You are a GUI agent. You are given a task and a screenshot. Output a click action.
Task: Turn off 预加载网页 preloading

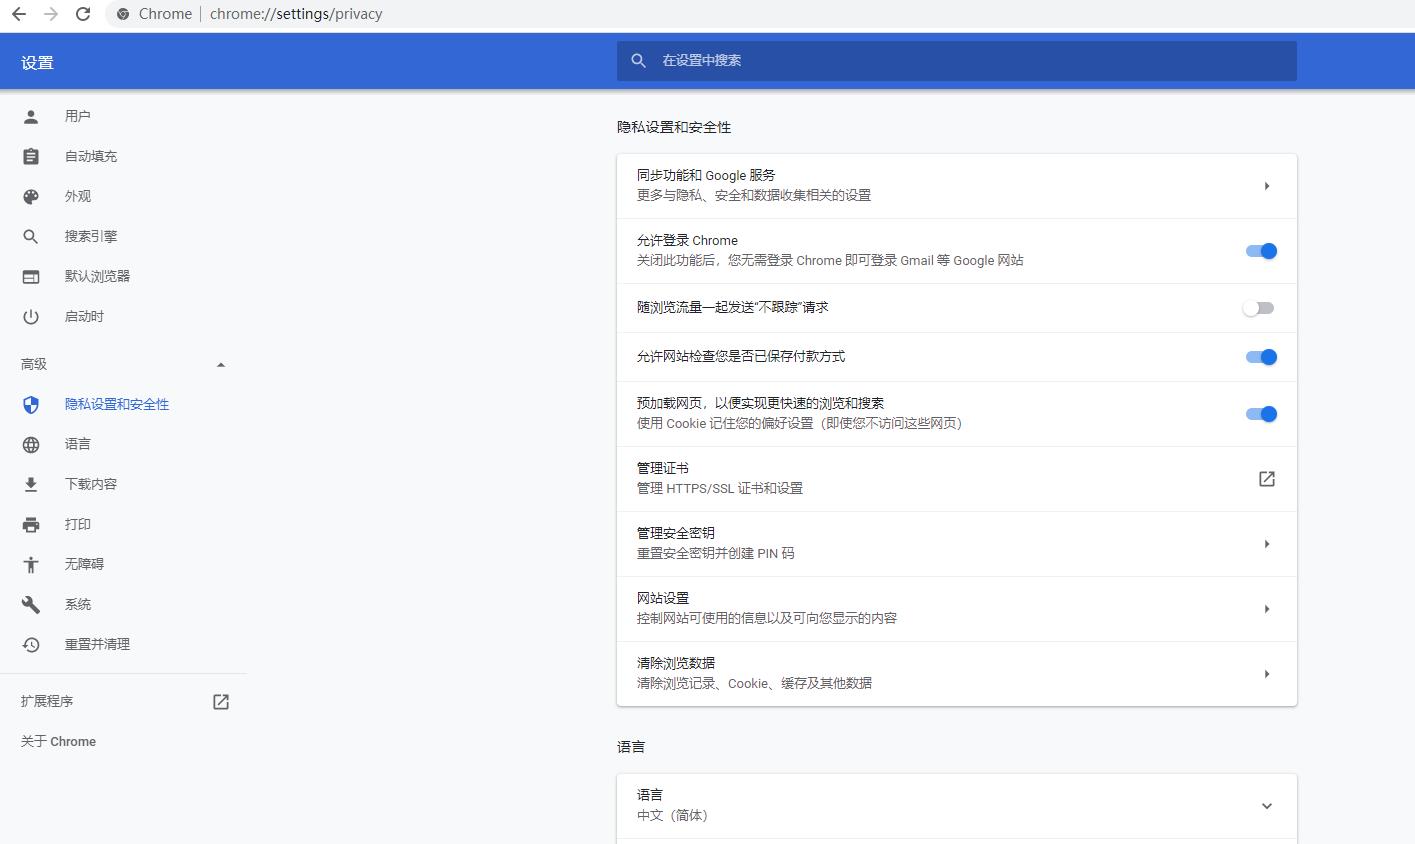click(1259, 413)
